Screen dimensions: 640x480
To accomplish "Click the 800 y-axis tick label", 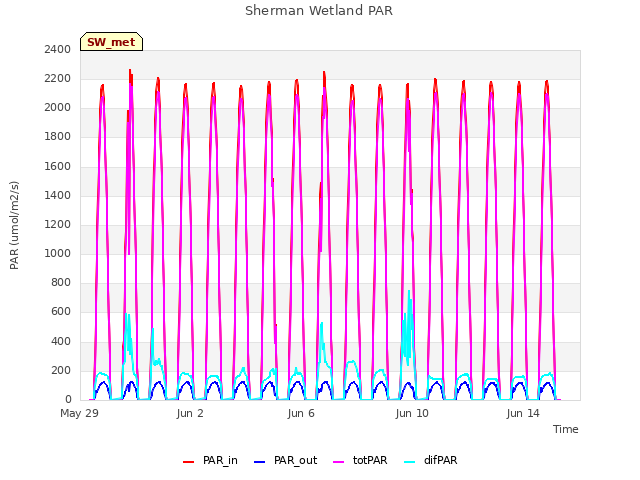I will click(x=61, y=282).
